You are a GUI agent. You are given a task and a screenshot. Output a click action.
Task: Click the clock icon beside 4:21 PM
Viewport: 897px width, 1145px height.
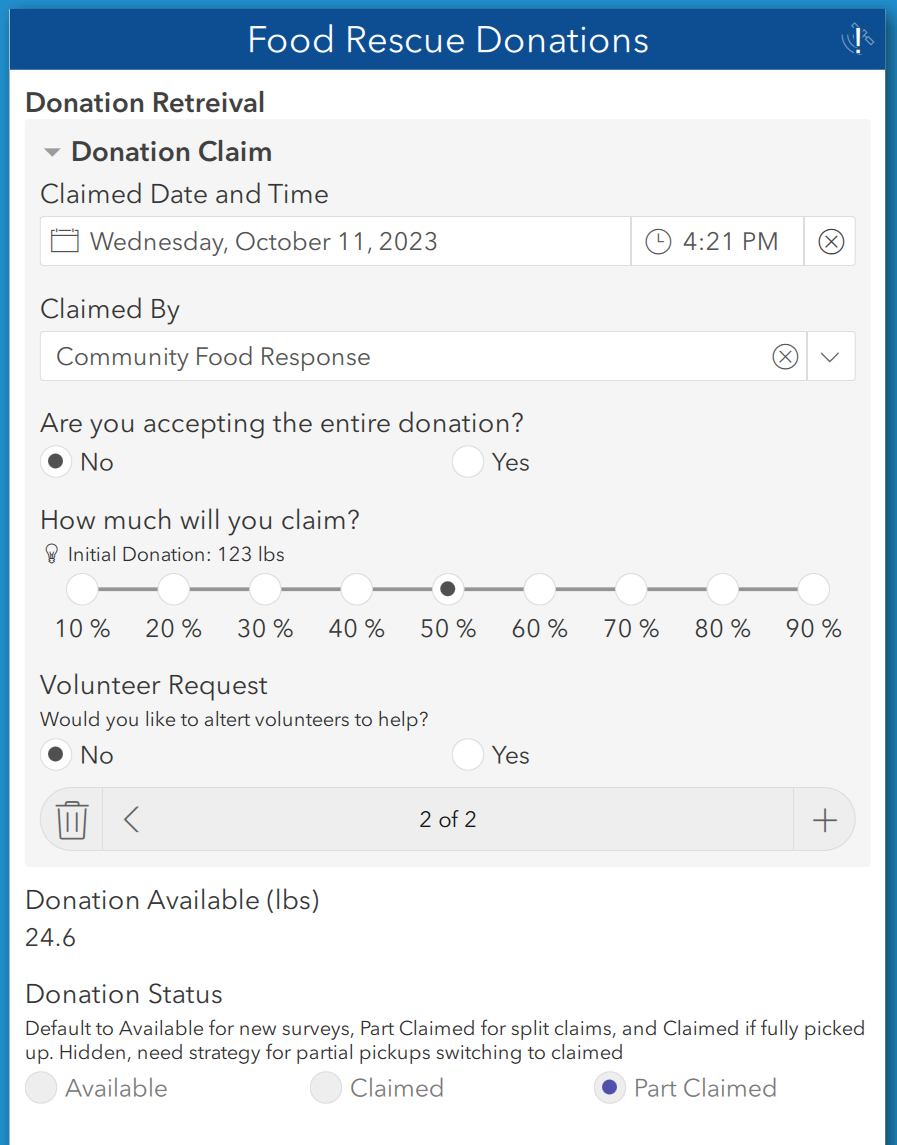click(659, 241)
